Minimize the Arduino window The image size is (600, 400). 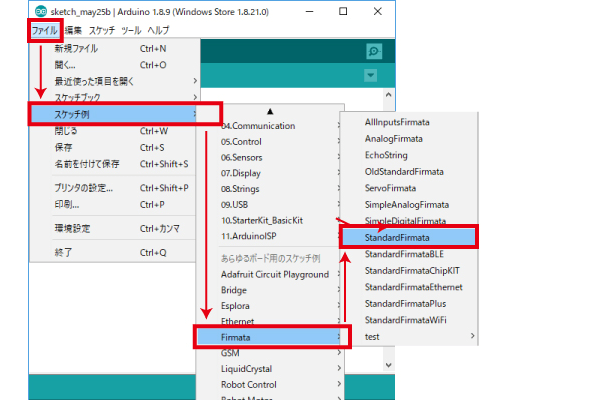310,11
